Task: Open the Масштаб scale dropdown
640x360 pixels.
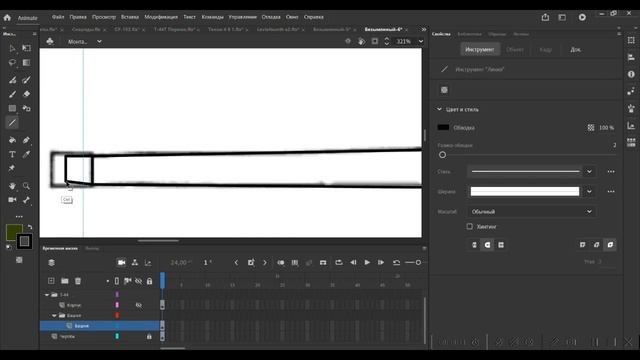Action: (531, 211)
